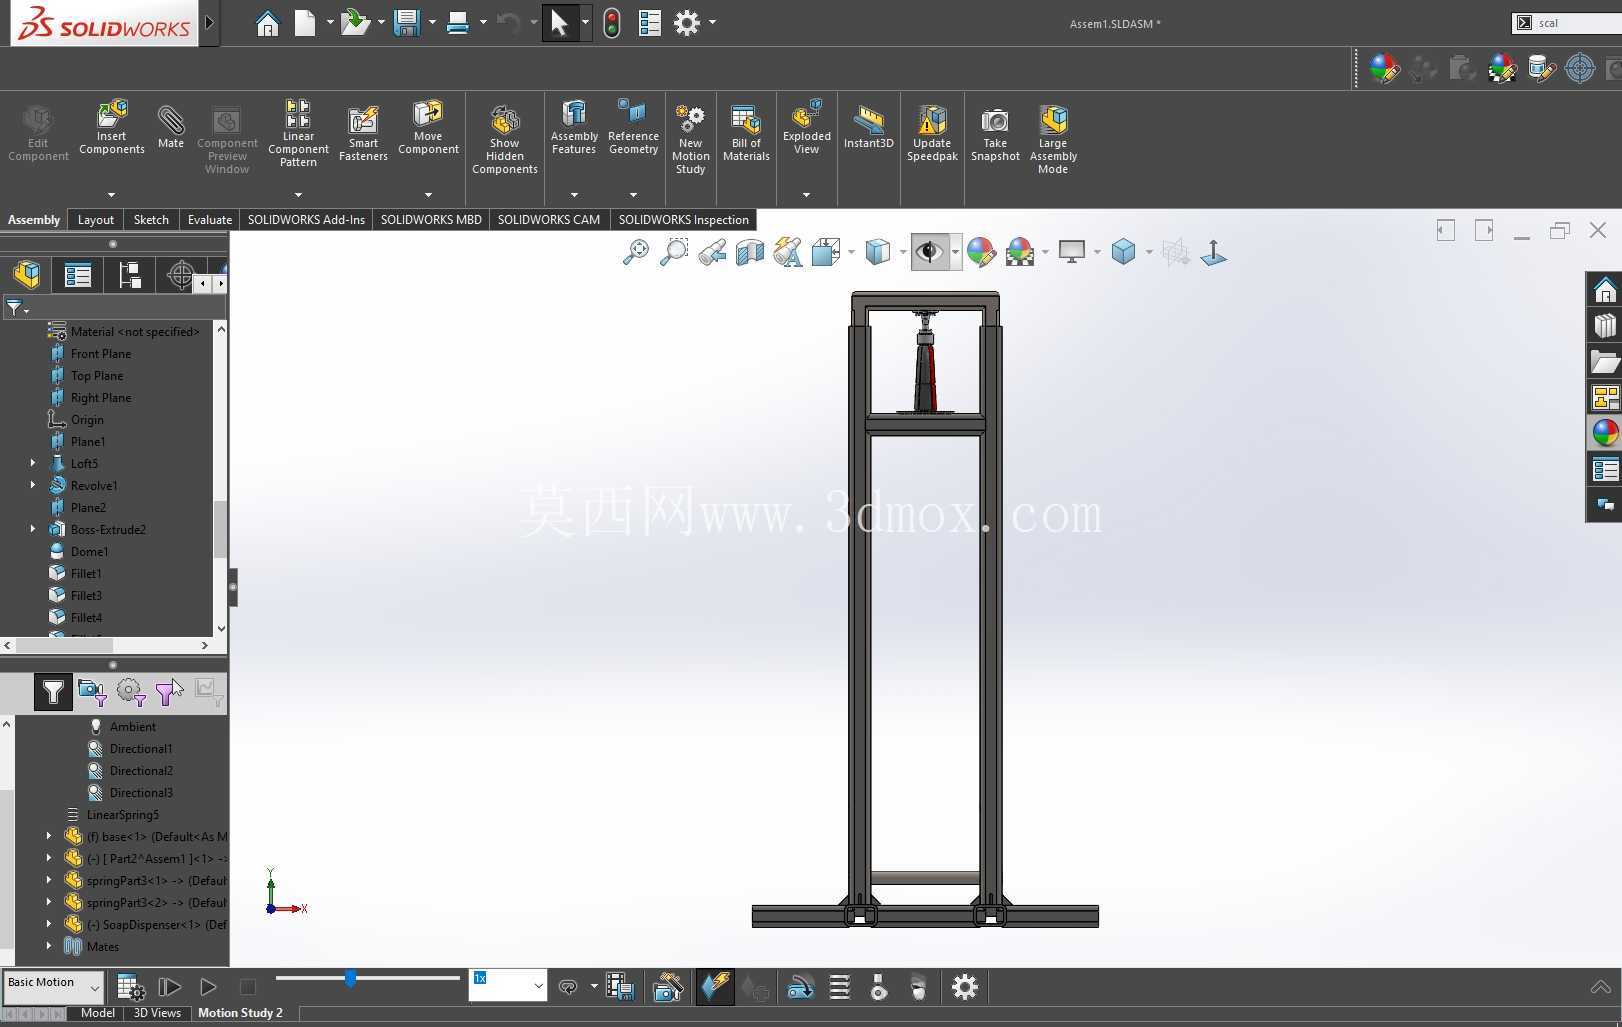Open the Animation Wizard
This screenshot has height=1027, width=1622.
pos(668,988)
